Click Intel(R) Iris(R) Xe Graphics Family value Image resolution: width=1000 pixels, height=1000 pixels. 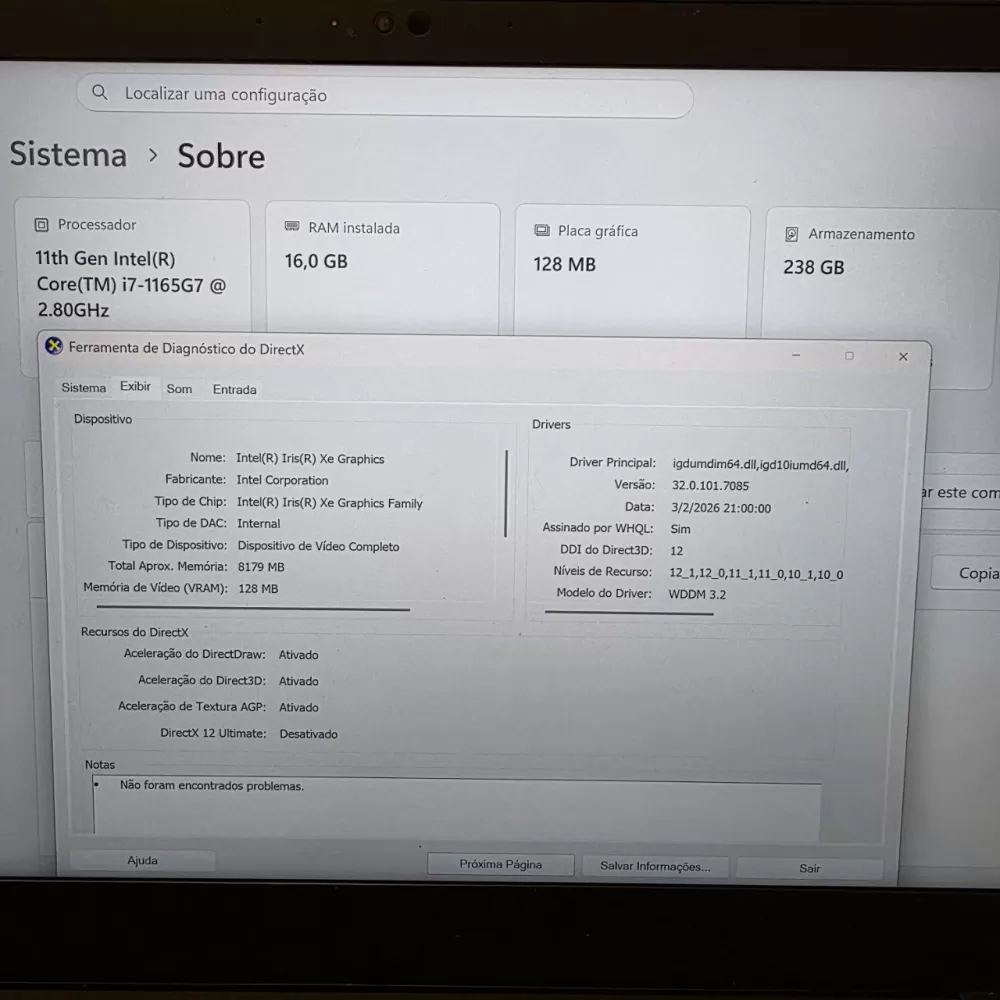(330, 503)
